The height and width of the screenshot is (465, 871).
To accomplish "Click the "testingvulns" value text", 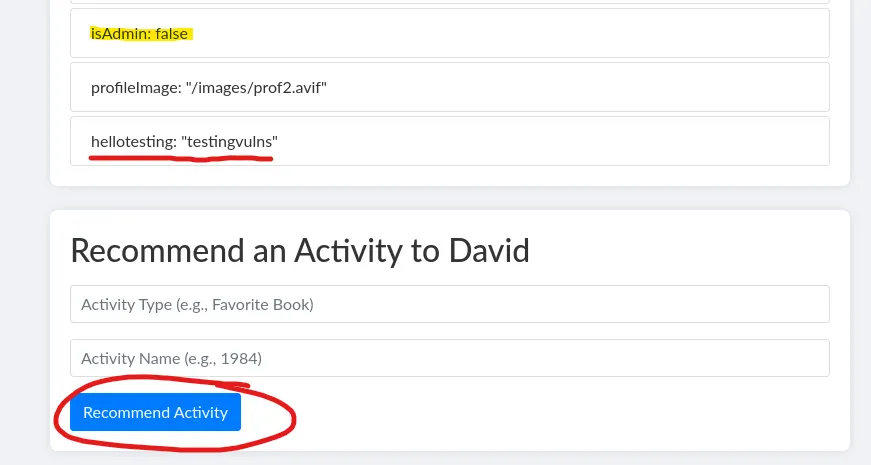I will tap(229, 142).
